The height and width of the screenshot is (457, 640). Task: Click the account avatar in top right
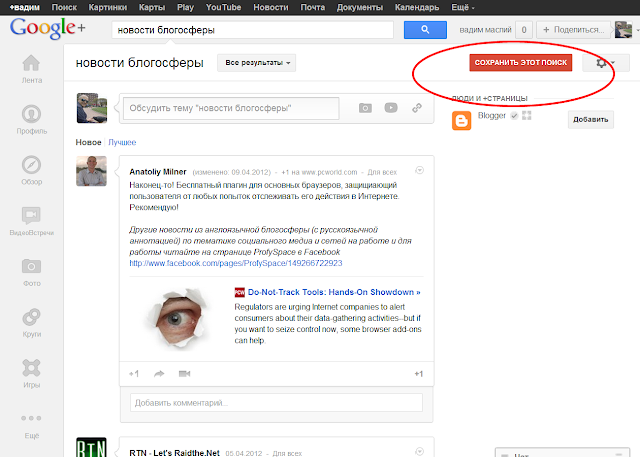click(623, 30)
